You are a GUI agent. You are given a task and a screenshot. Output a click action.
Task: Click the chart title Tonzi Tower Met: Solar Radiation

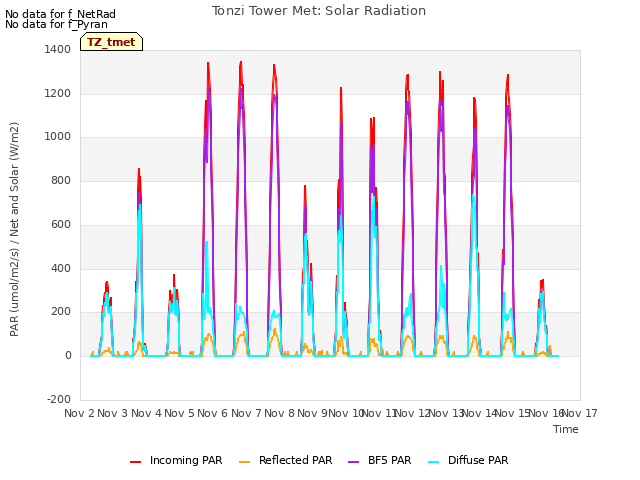click(x=319, y=11)
